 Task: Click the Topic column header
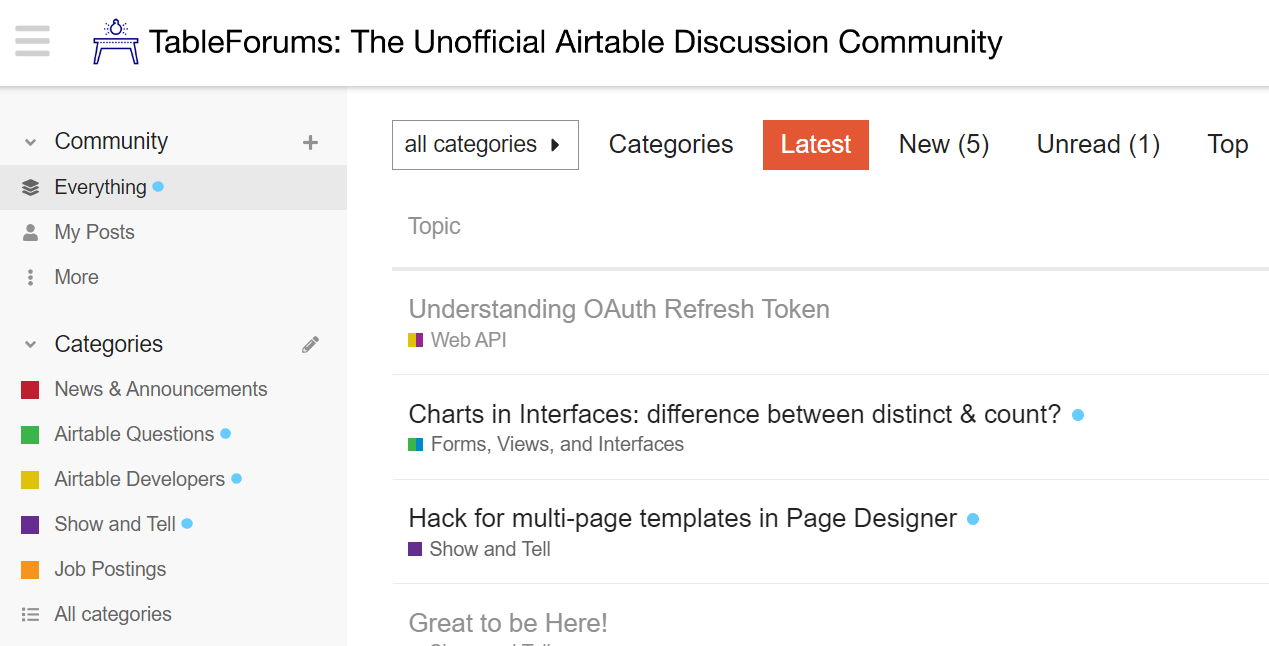coord(434,226)
